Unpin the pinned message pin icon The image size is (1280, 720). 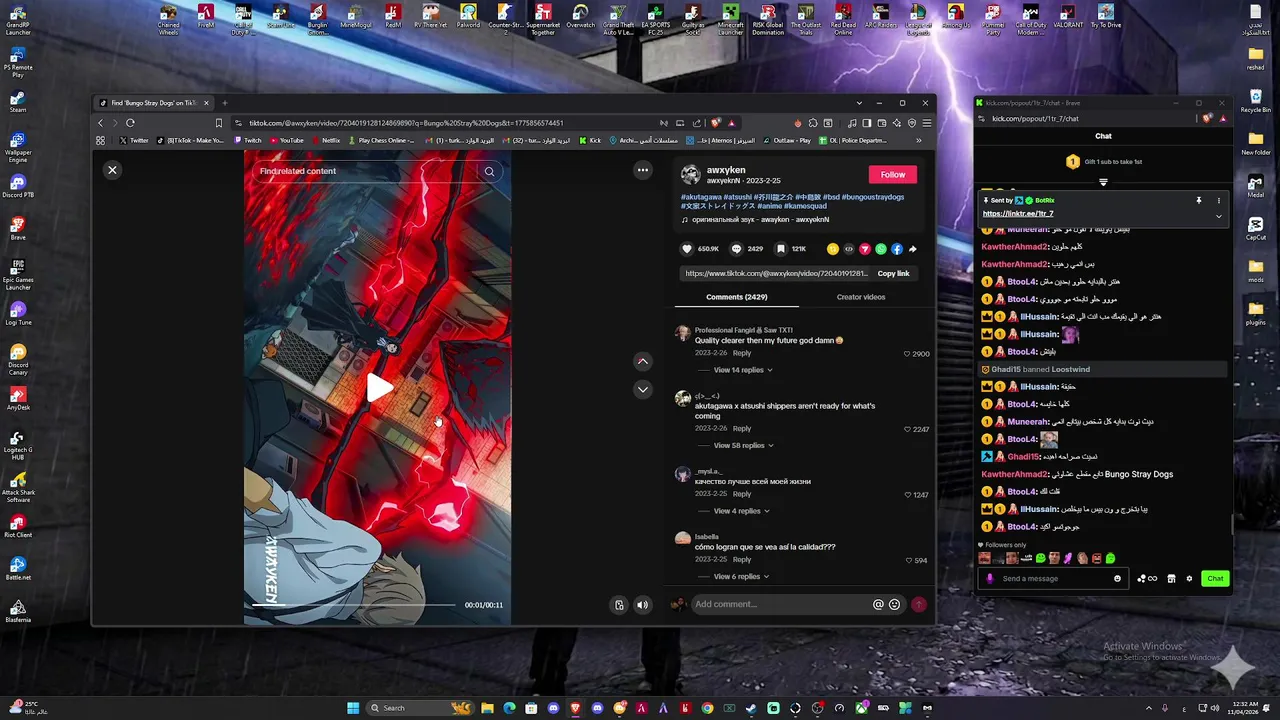pos(1198,200)
